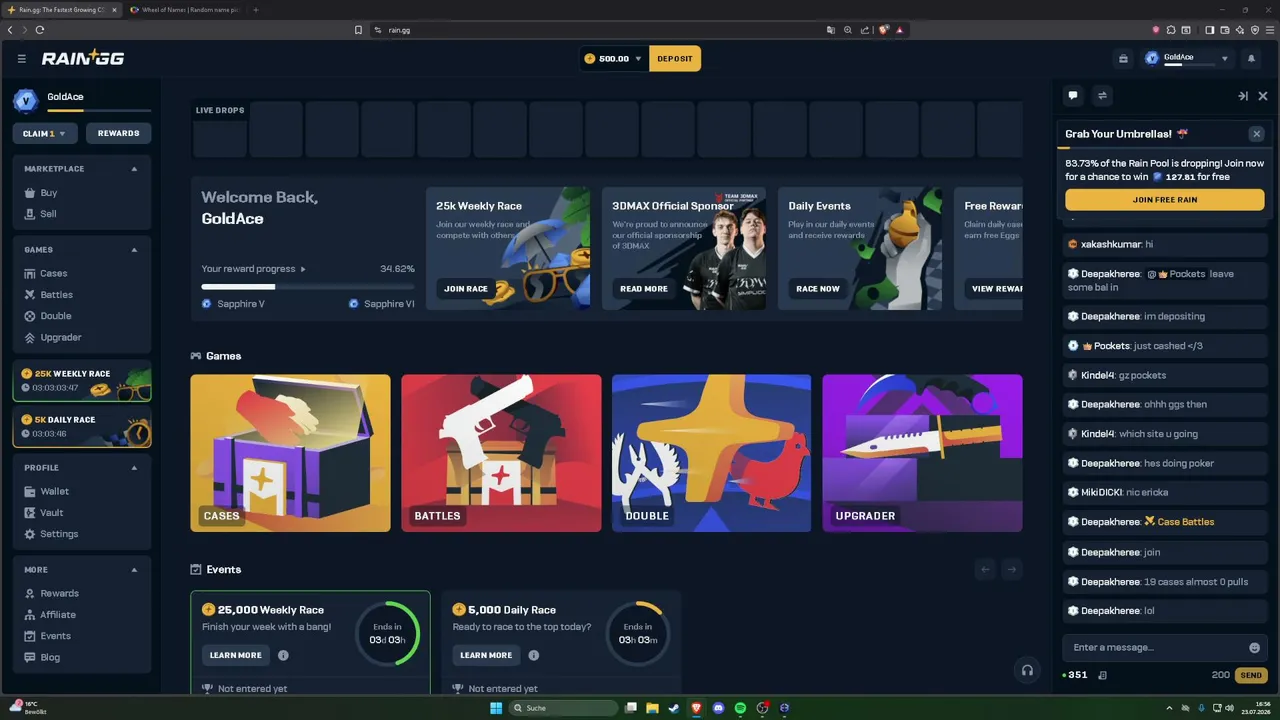Open the trades swap-arrows icon in the chat panel

click(x=1102, y=96)
